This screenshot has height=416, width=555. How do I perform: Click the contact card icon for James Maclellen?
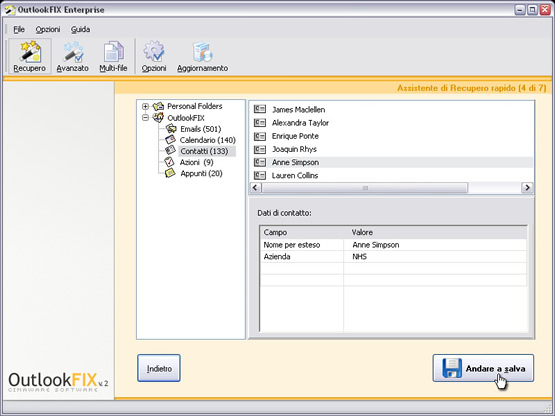pos(260,109)
